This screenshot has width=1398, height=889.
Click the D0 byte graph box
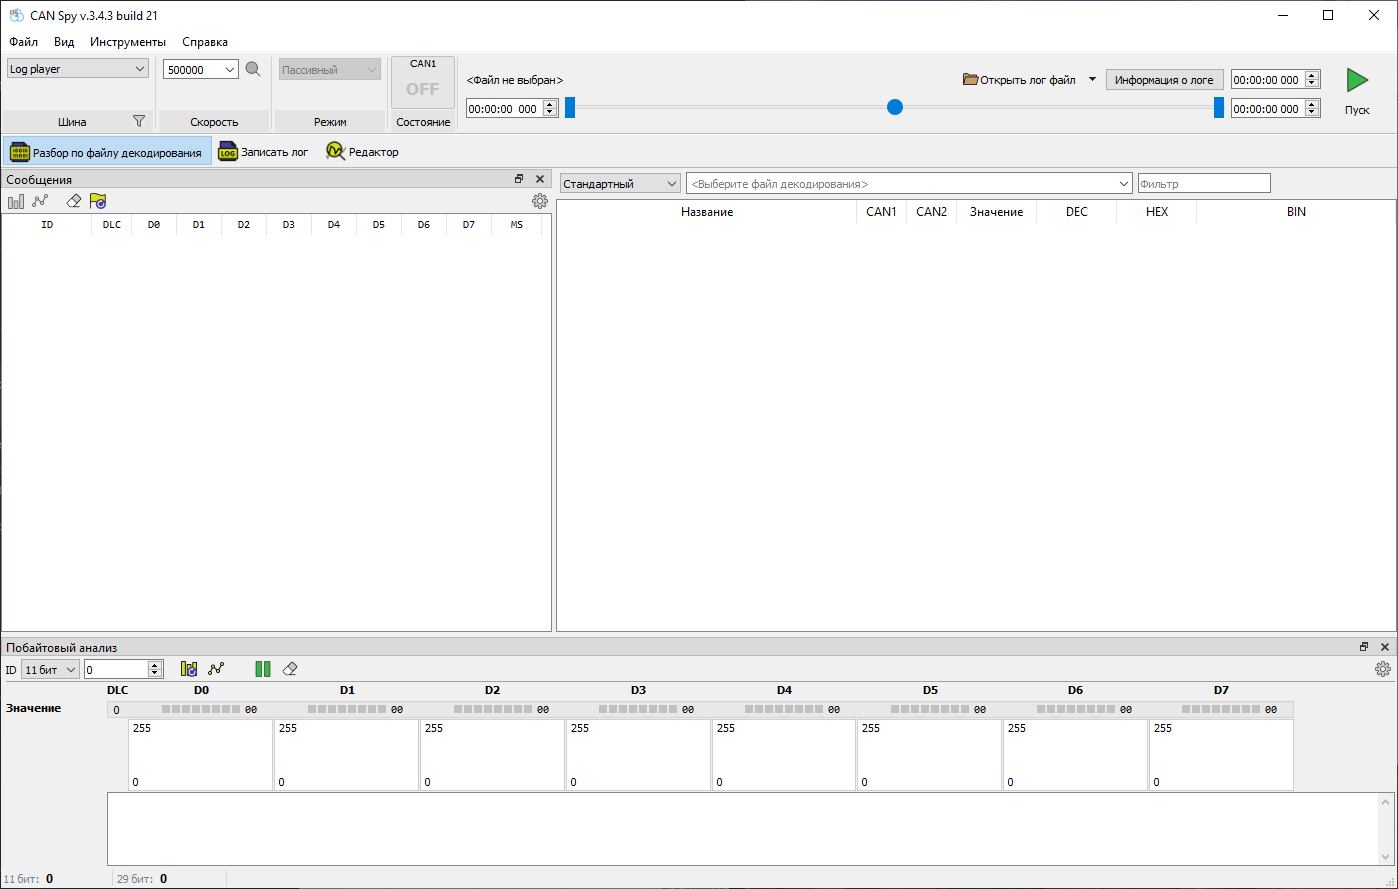[x=201, y=755]
